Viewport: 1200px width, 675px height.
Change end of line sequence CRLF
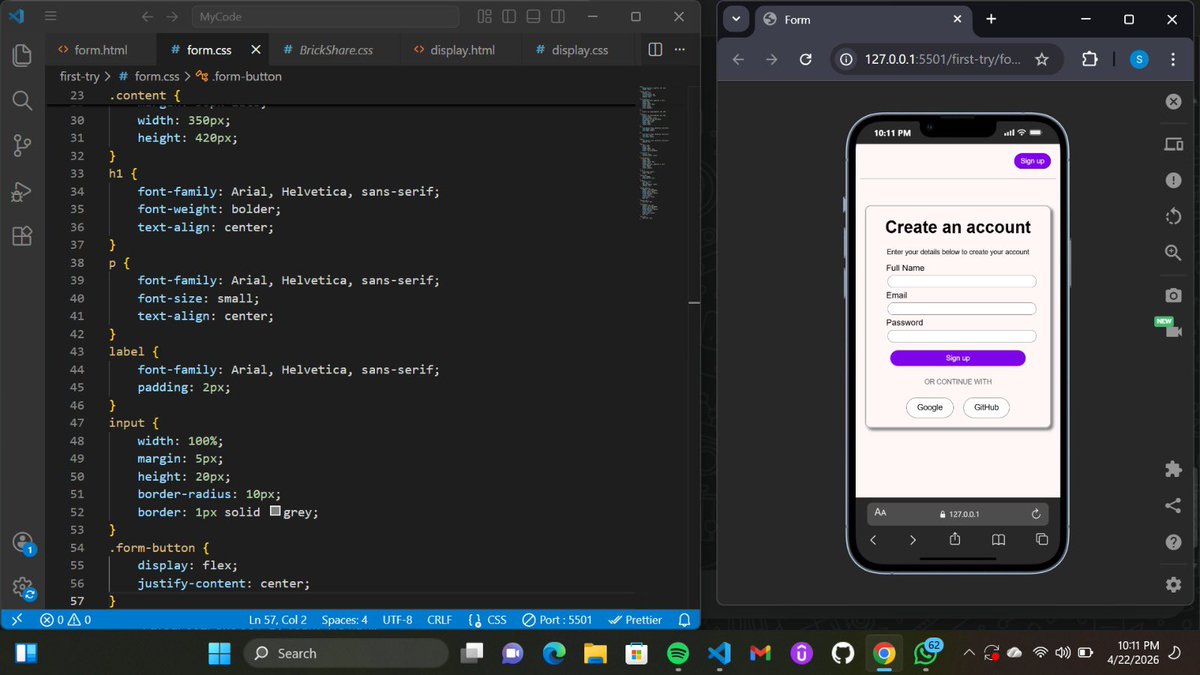tap(440, 620)
